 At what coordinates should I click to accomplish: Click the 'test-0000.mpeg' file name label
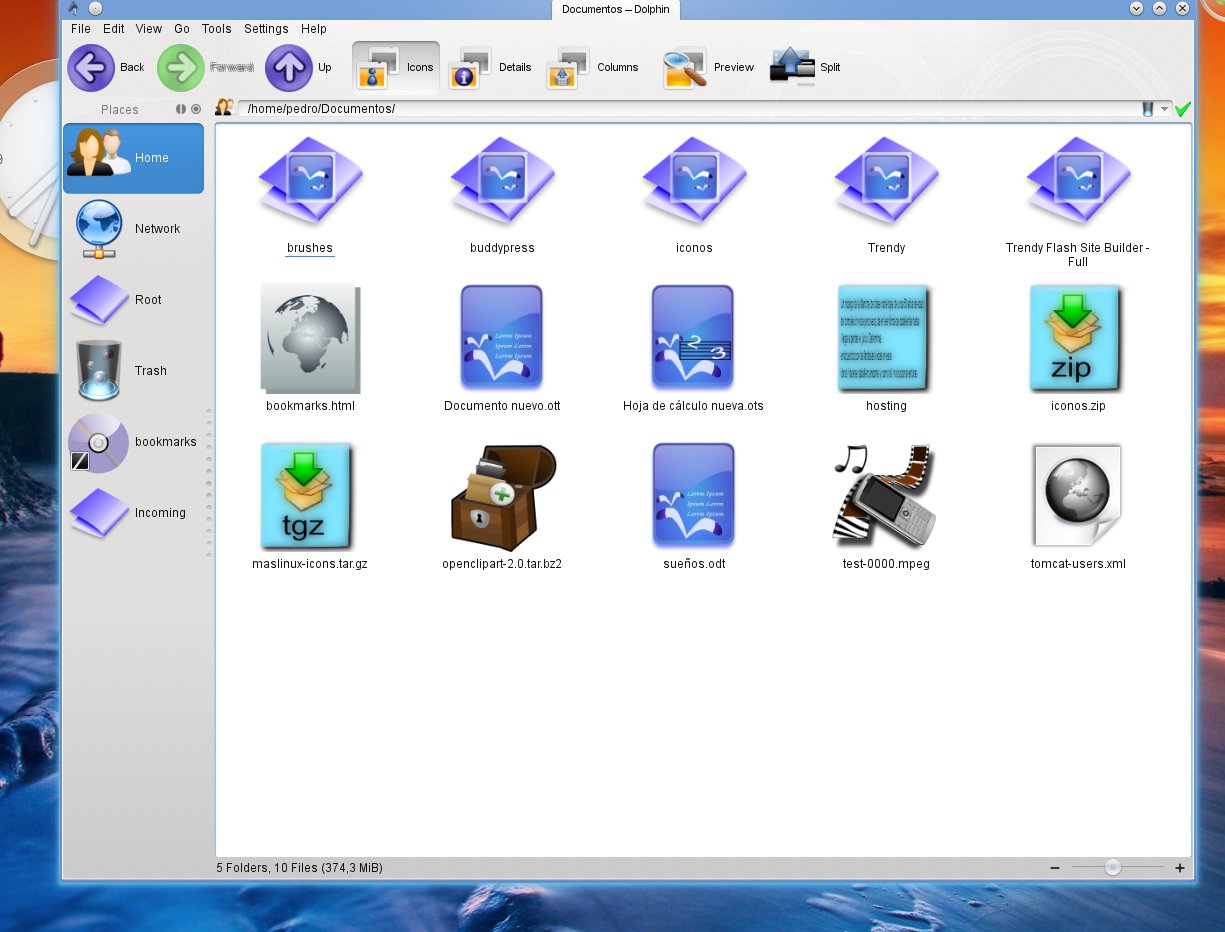click(886, 564)
